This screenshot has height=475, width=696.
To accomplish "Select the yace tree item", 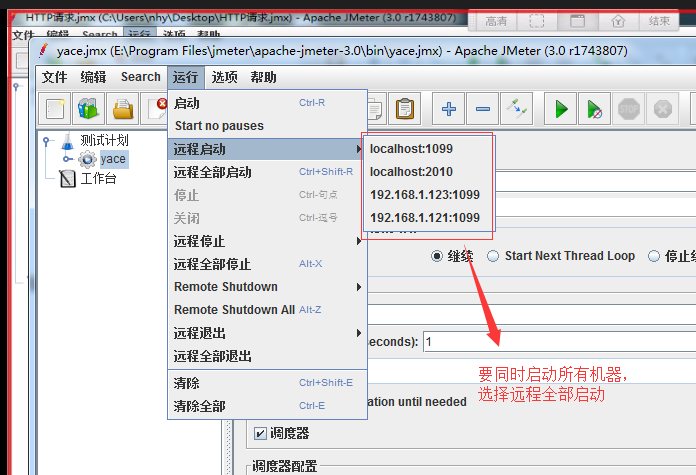I will tap(114, 159).
